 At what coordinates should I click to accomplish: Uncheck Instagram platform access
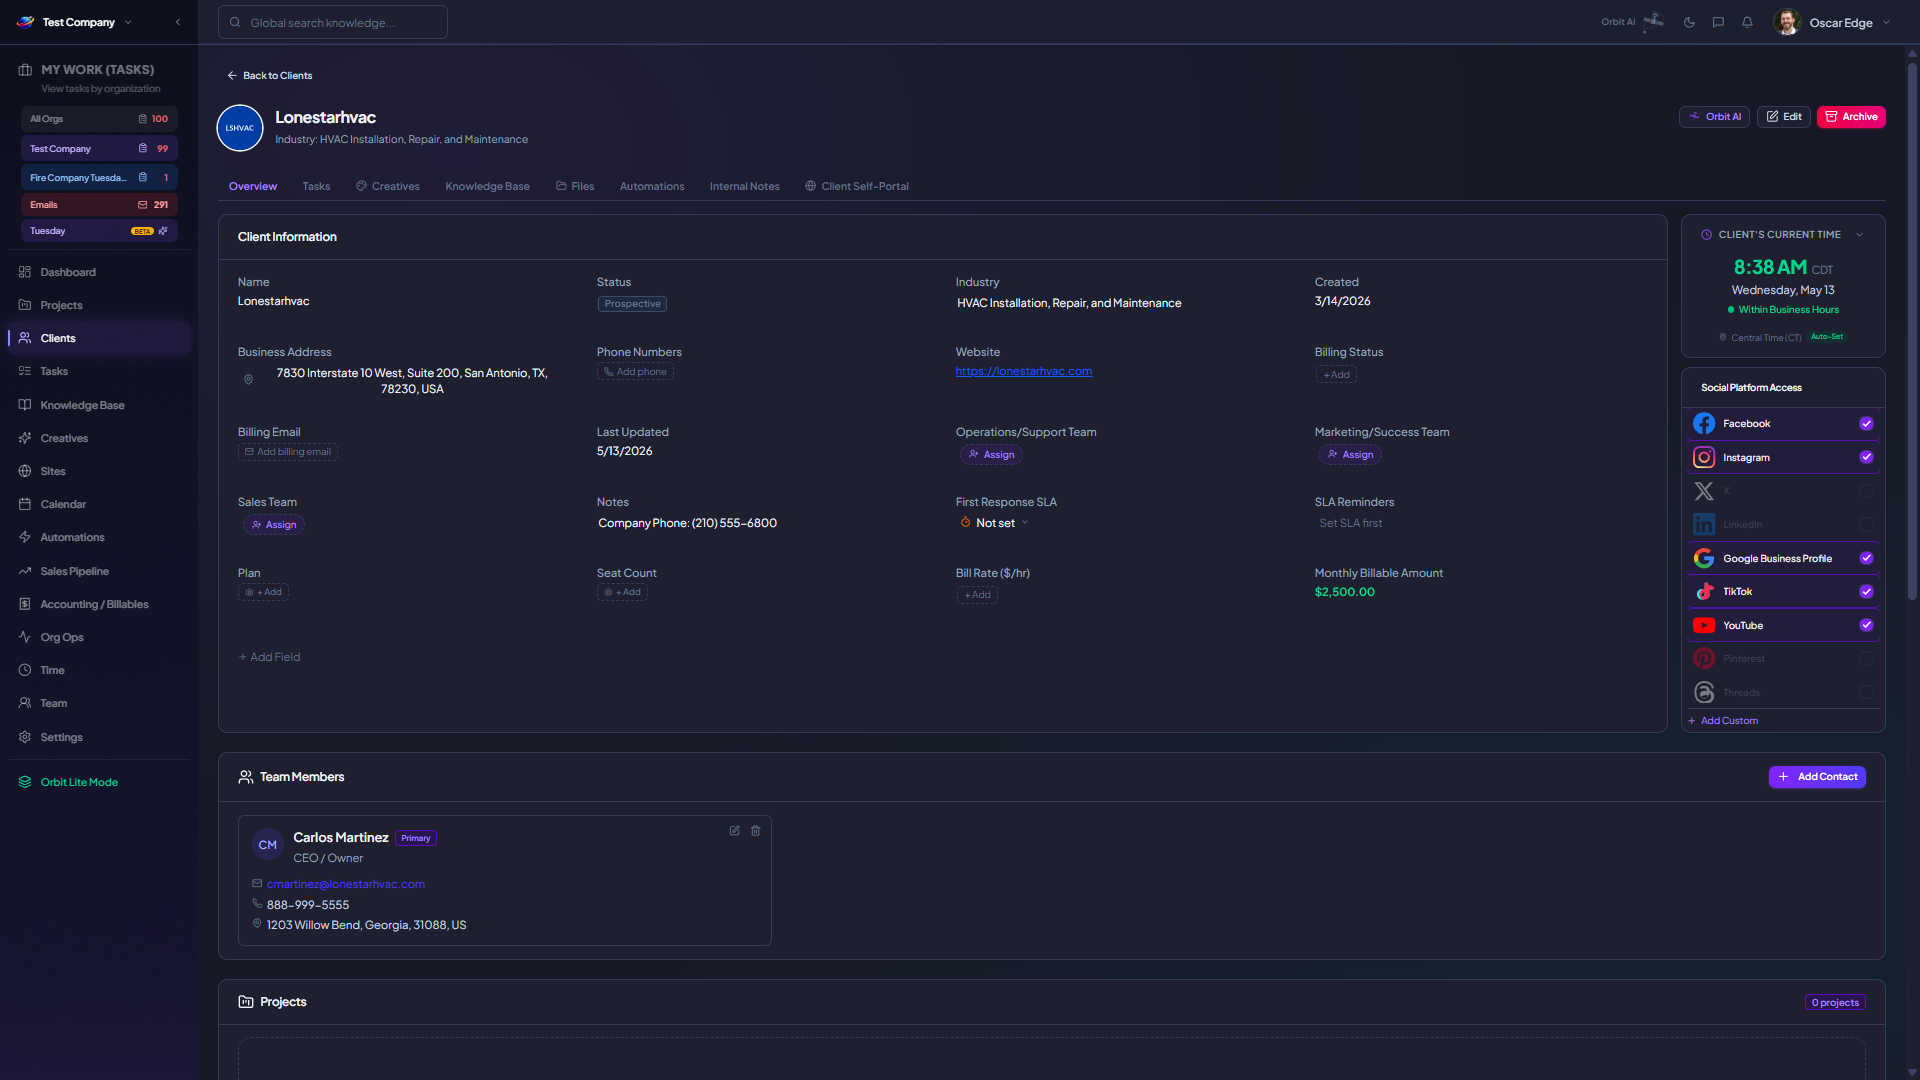pos(1866,458)
